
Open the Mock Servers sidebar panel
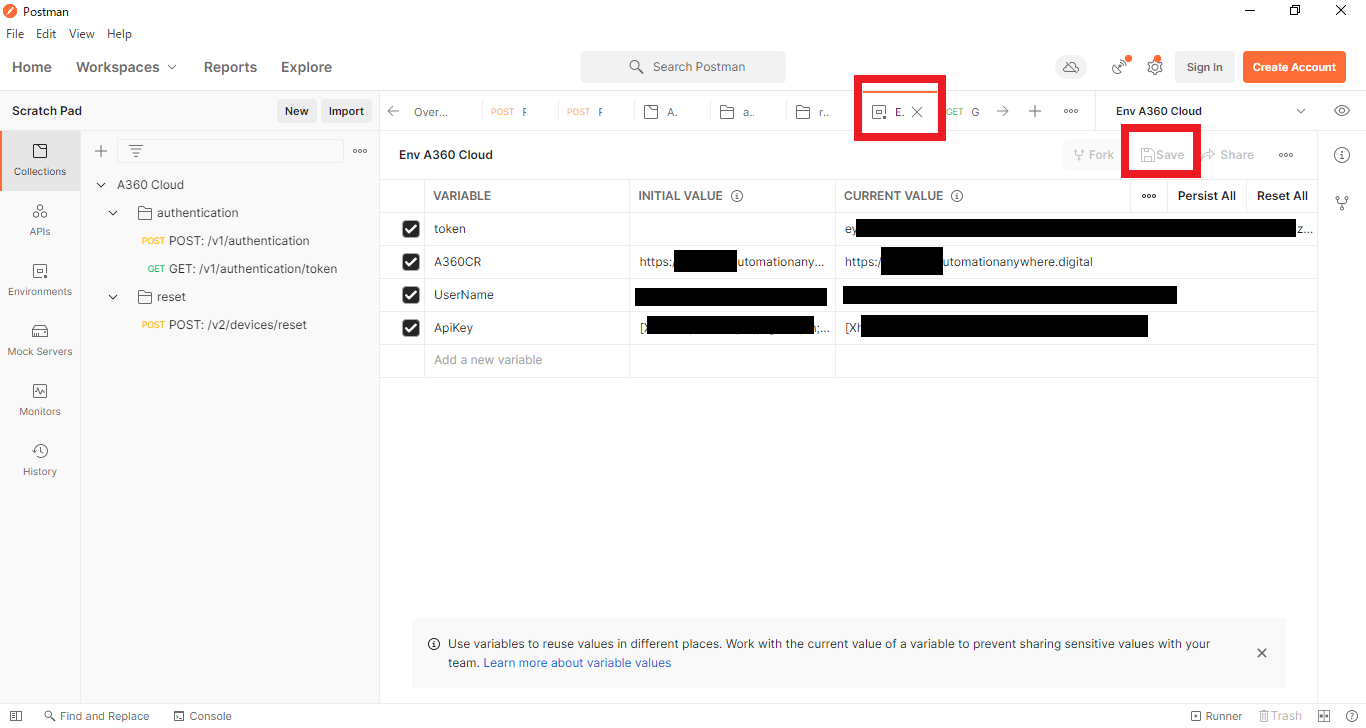40,340
